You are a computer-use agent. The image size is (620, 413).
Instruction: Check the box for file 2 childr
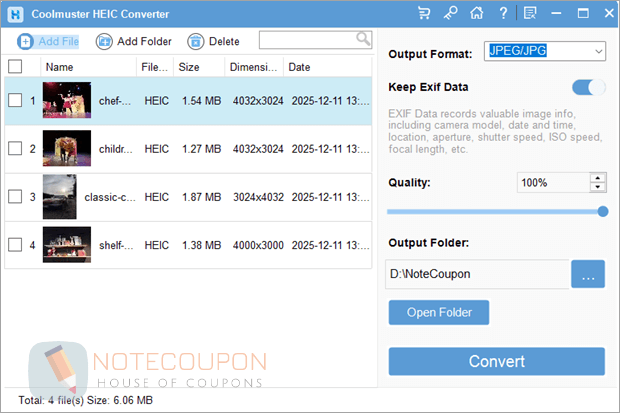click(x=15, y=149)
